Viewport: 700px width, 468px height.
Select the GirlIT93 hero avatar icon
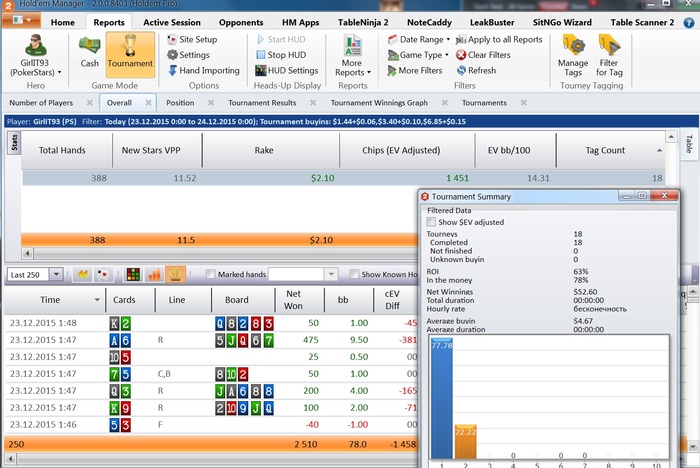click(35, 46)
